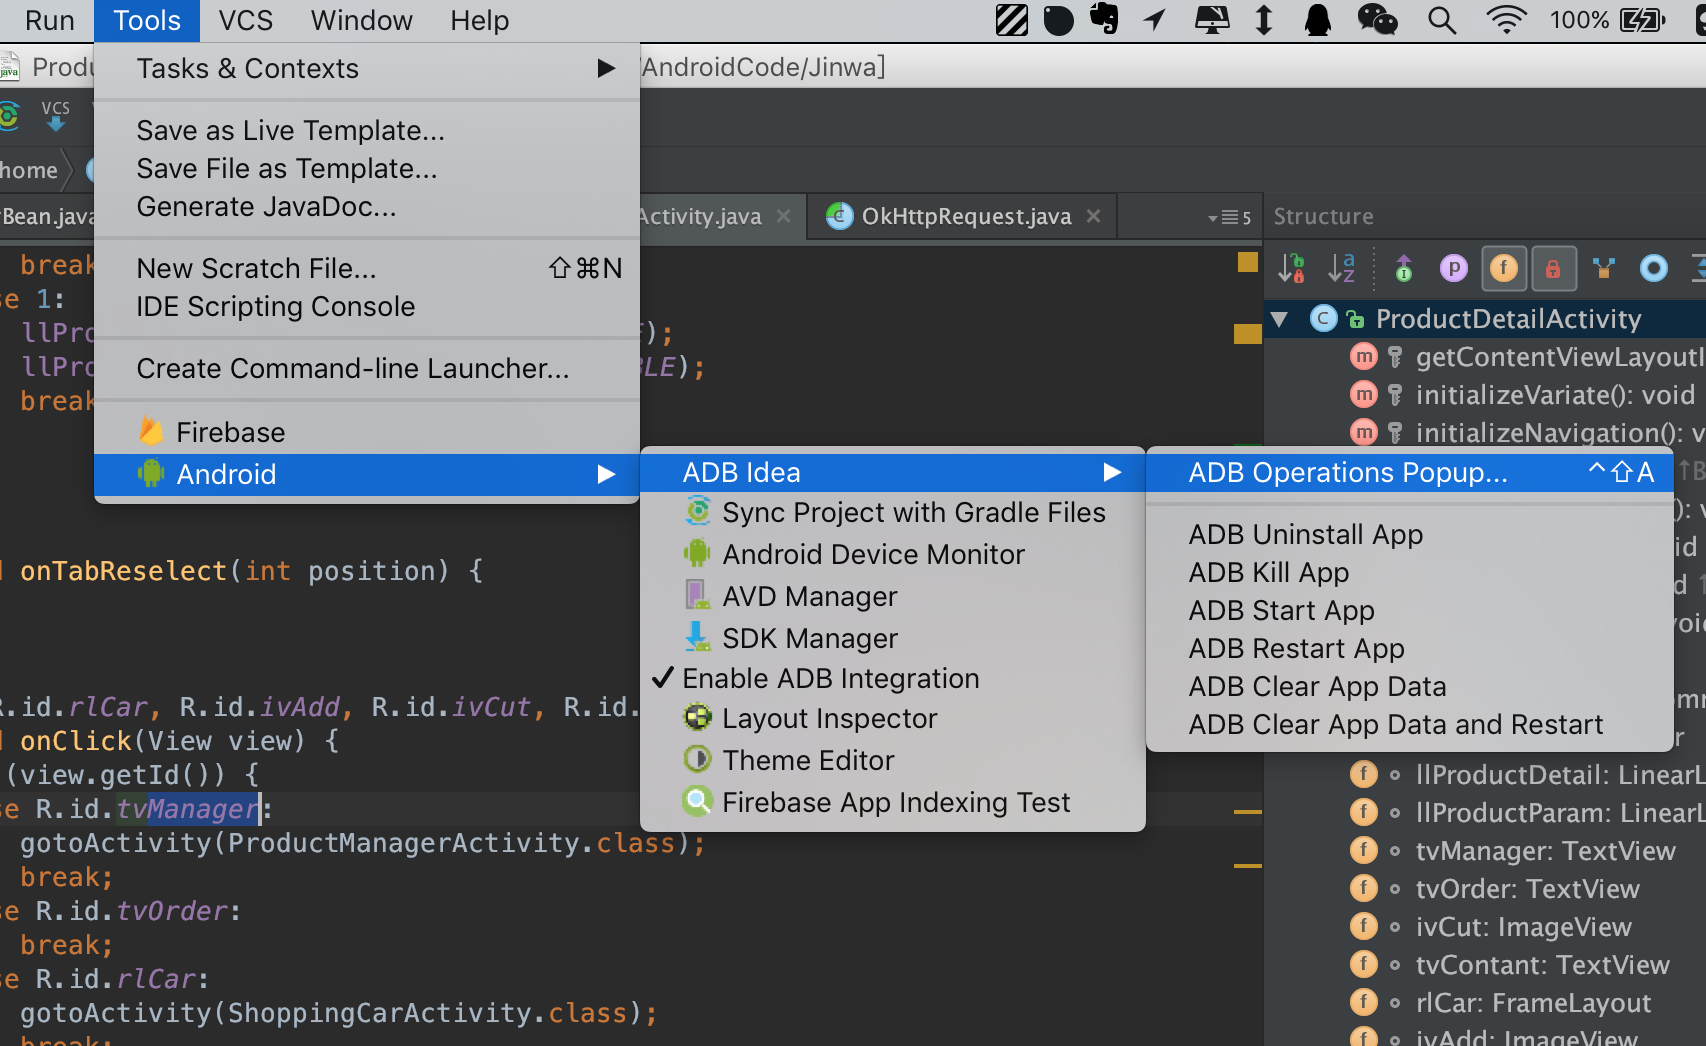Open ADB Operations Popup...
Screen dimensions: 1706x1046
(x=1410, y=472)
